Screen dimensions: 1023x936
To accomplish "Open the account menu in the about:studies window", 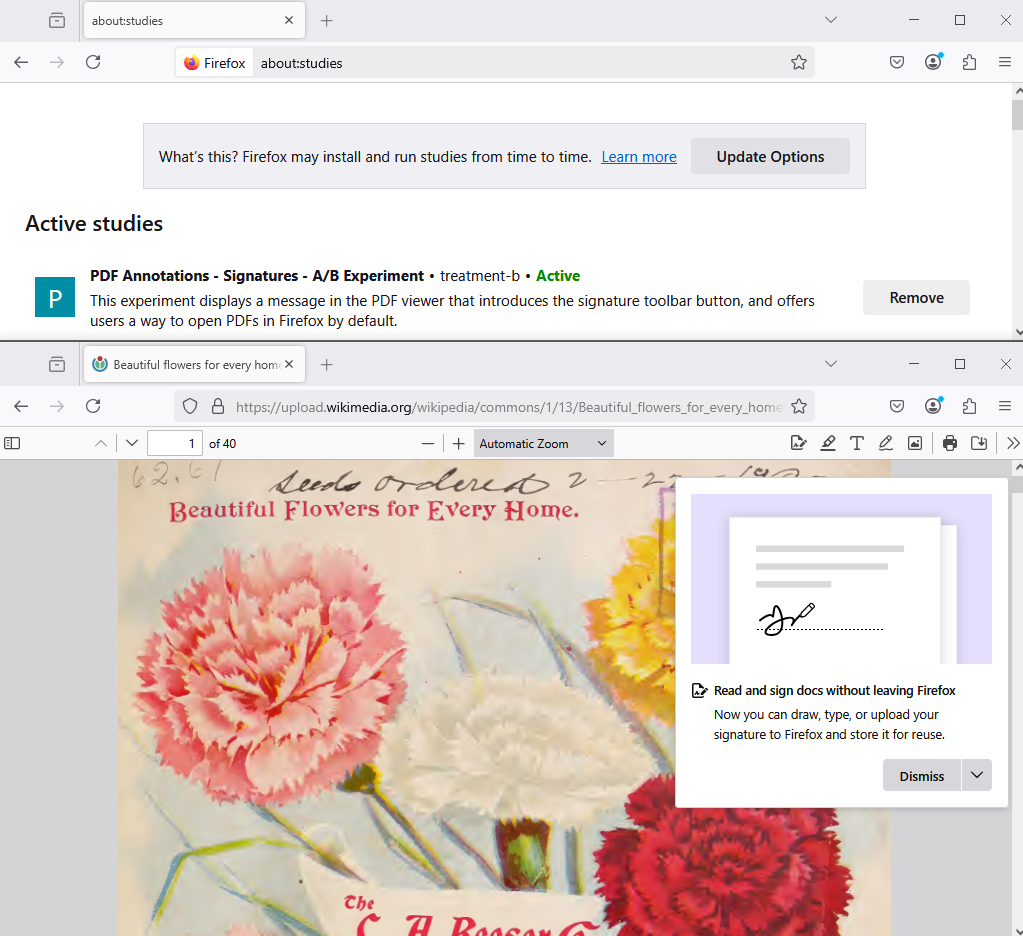I will click(x=934, y=62).
